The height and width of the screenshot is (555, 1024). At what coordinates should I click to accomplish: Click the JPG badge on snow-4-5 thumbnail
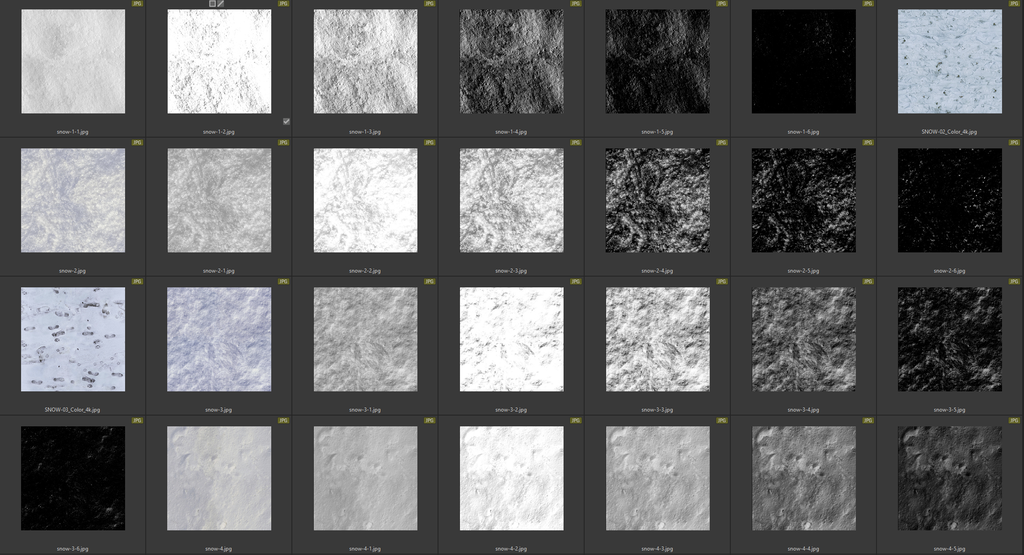1015,421
